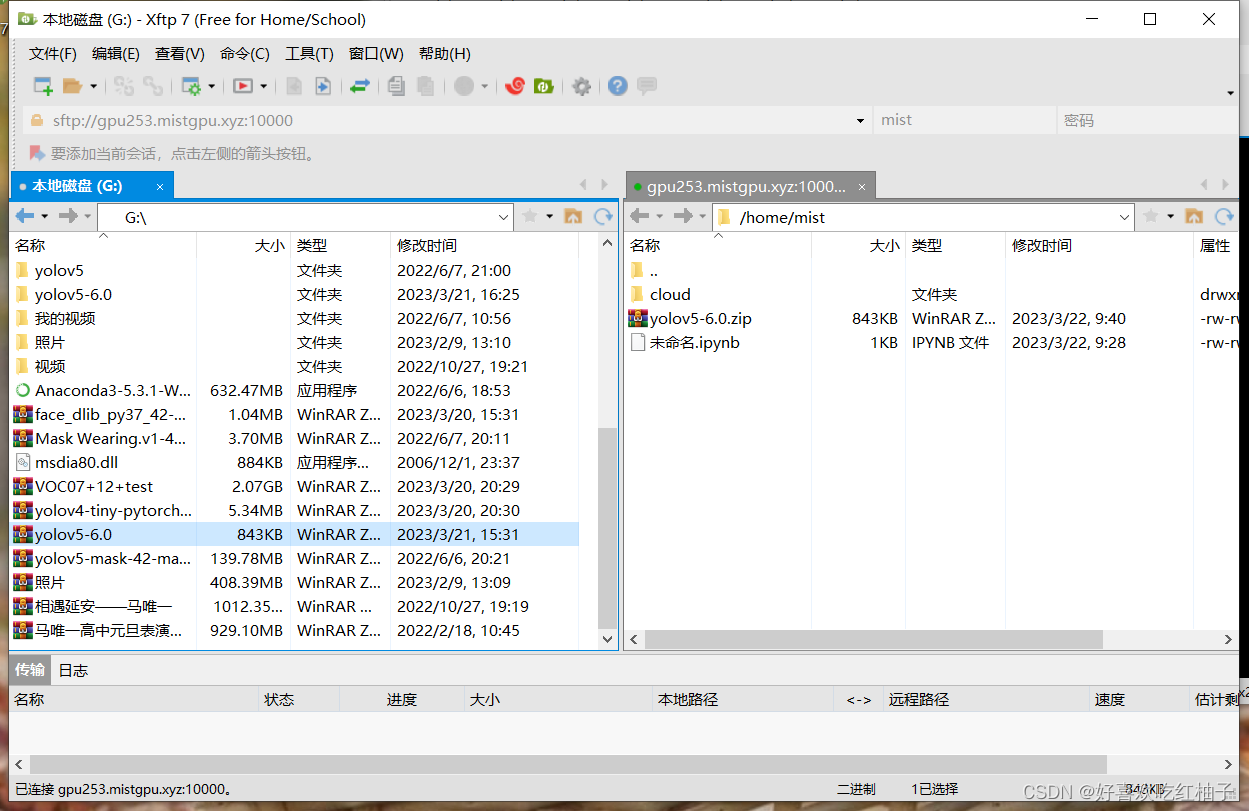
Task: Open the session Properties gear-window icon
Action: click(191, 86)
